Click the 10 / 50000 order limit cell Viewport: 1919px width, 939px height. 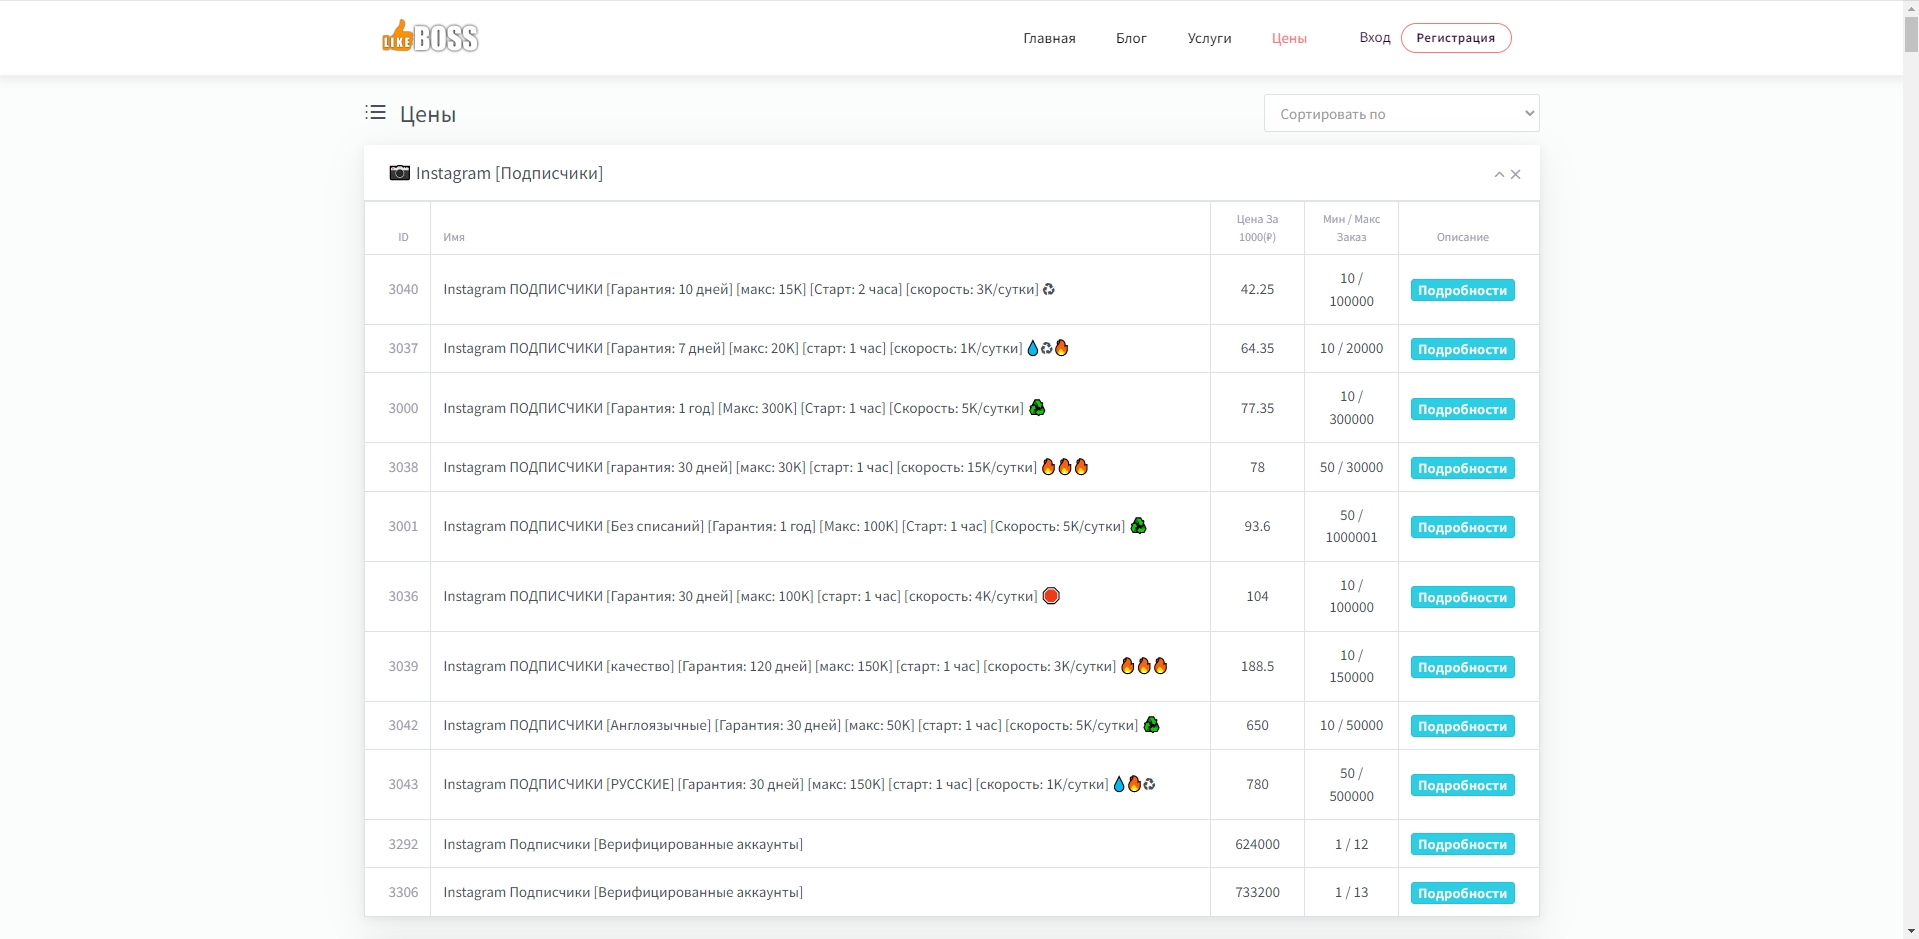pyautogui.click(x=1351, y=725)
